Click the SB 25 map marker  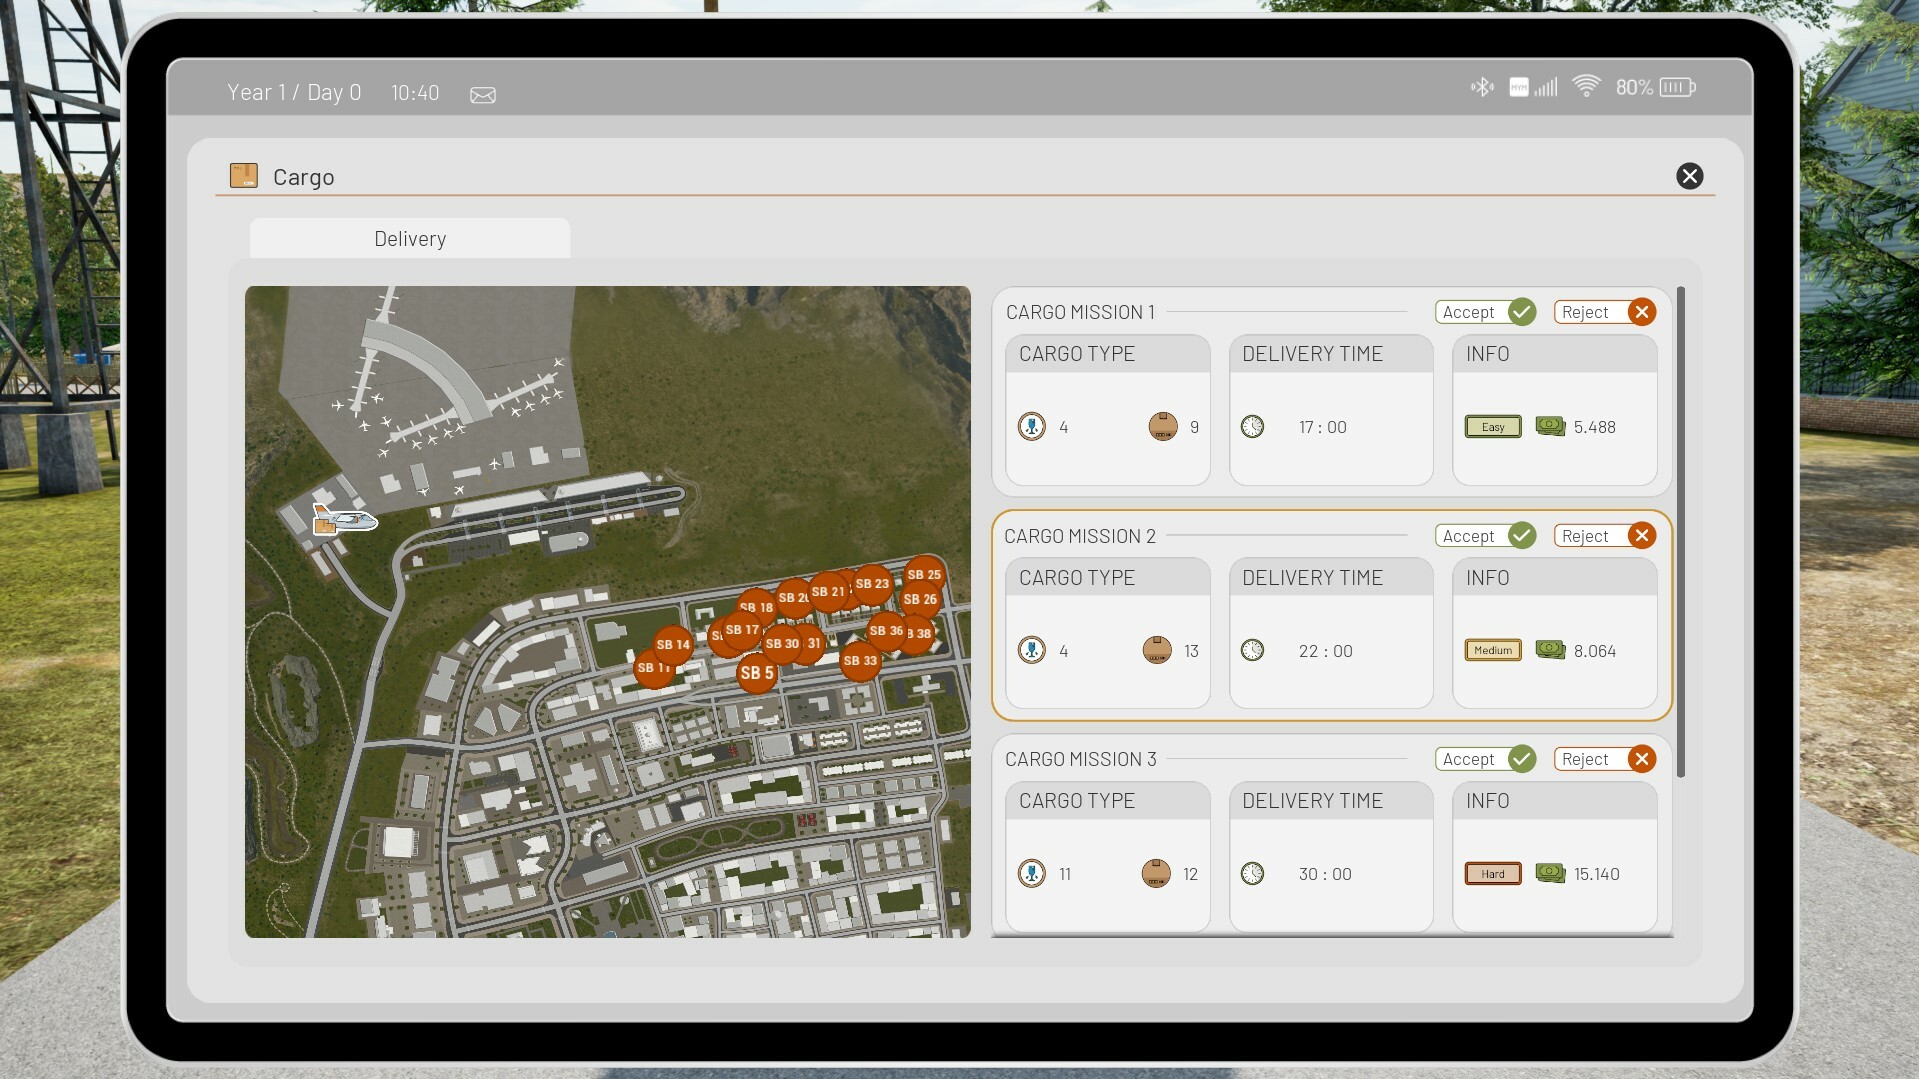coord(925,574)
